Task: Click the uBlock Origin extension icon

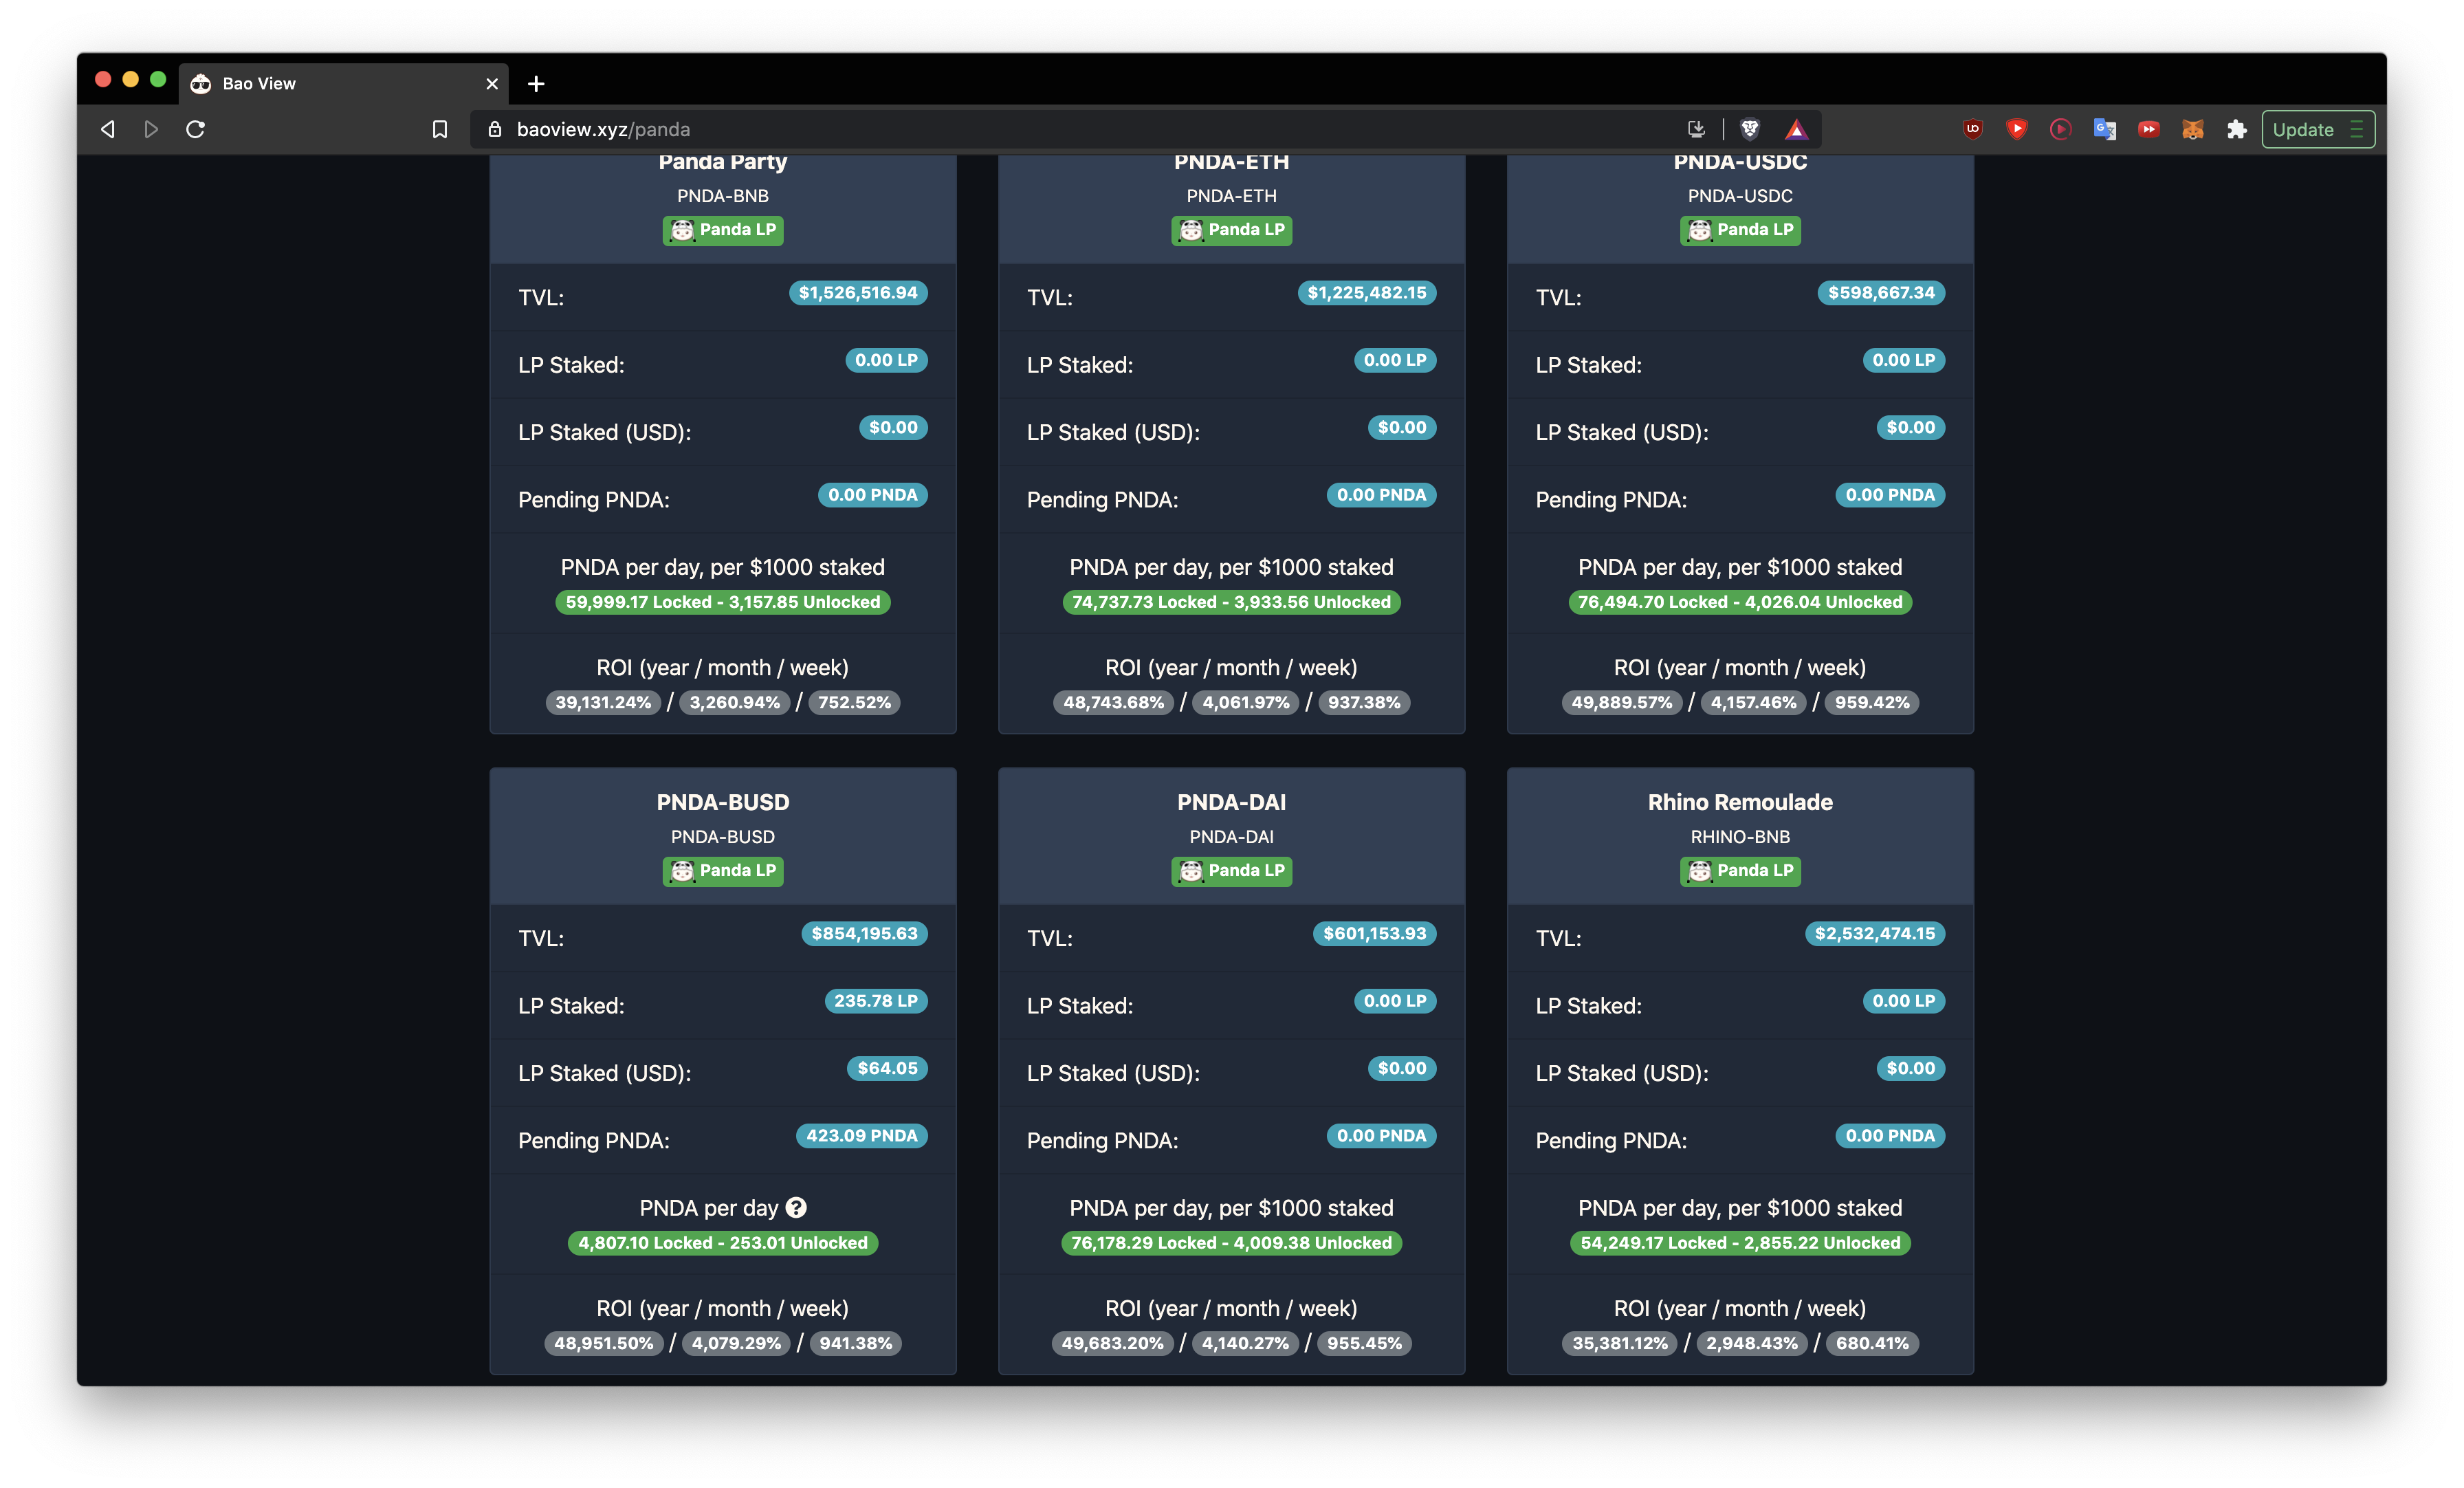Action: 1973,129
